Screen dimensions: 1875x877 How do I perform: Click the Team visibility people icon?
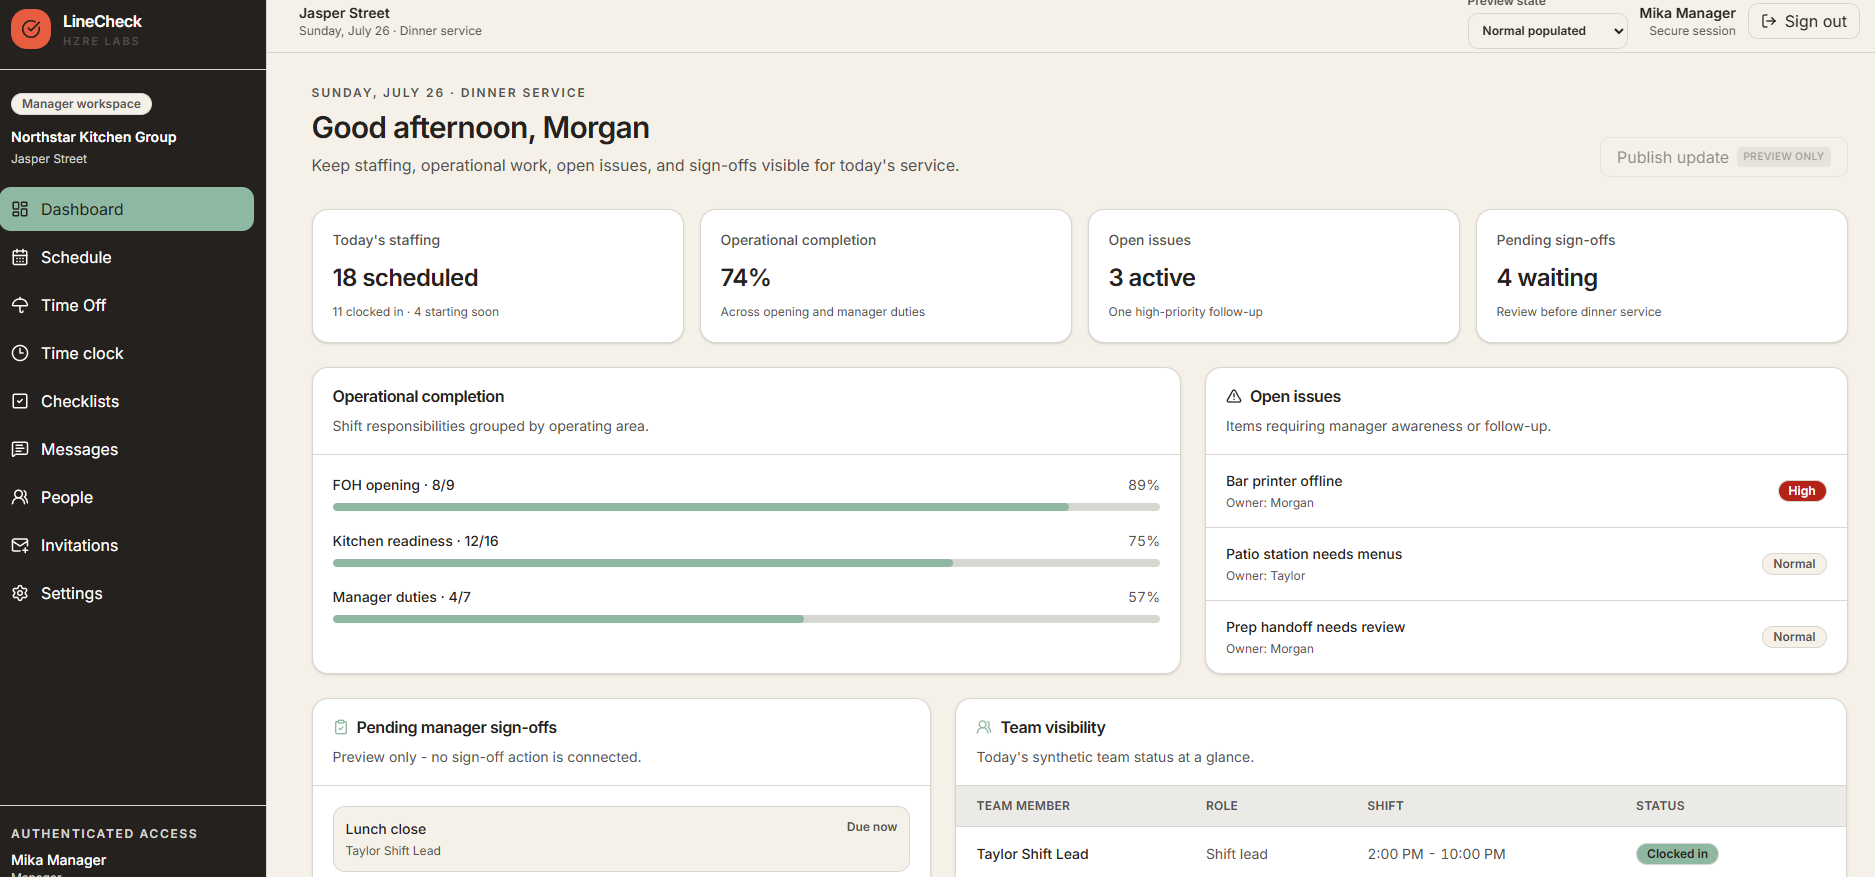tap(985, 727)
